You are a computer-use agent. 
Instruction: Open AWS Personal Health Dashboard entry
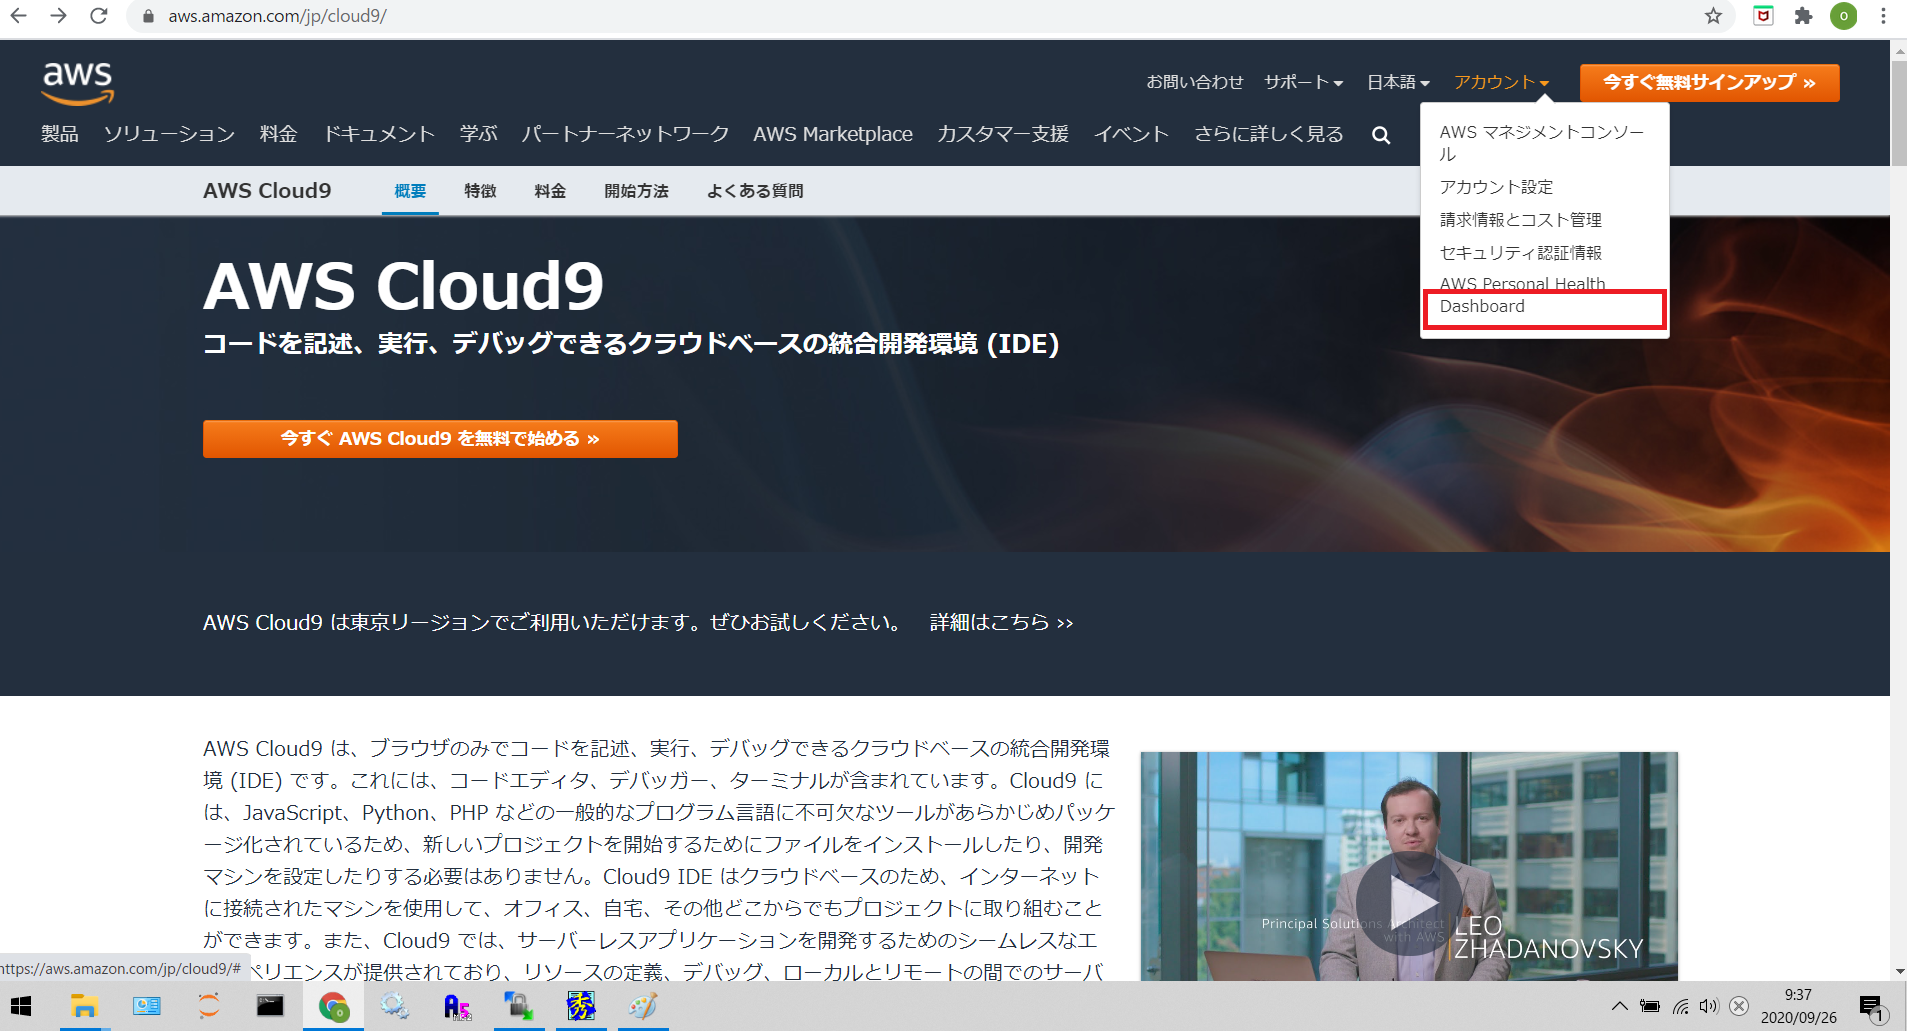tap(1522, 295)
